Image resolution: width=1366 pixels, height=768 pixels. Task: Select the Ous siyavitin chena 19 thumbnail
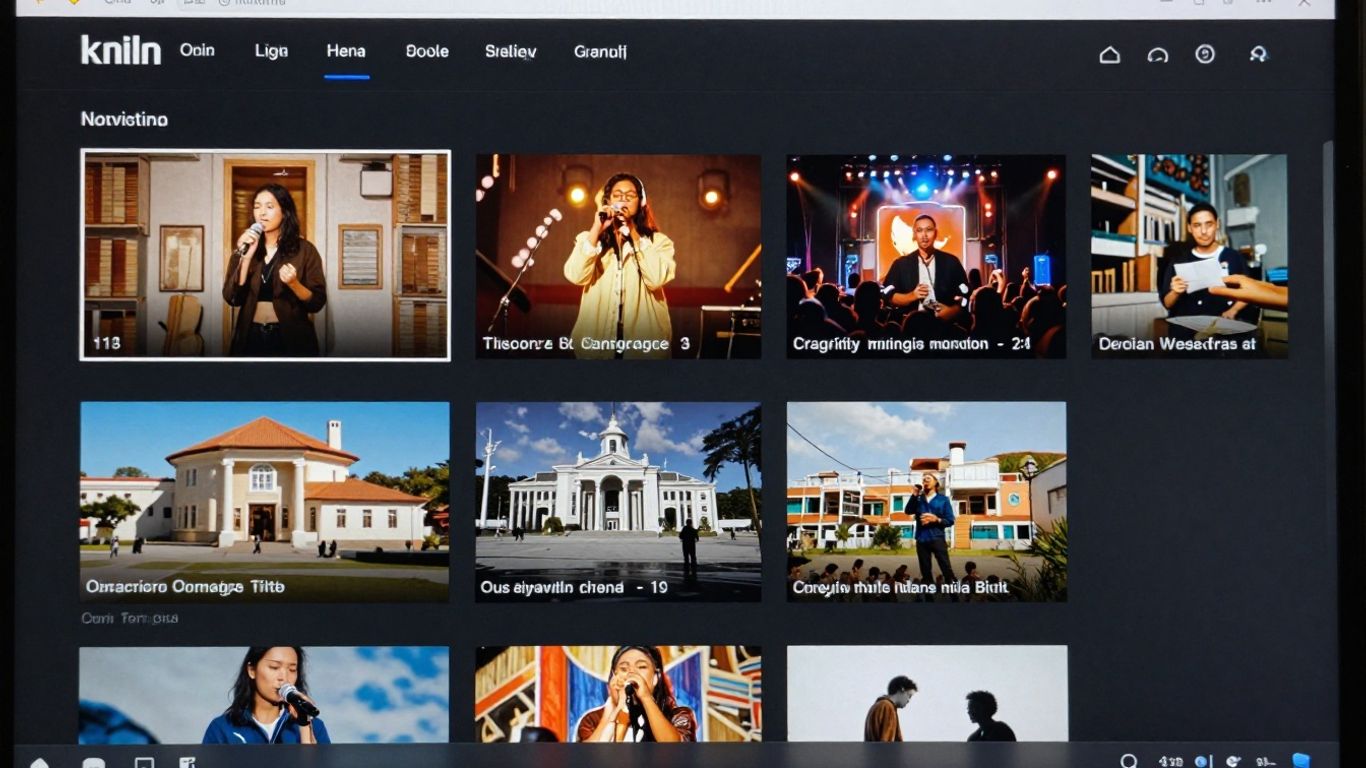pyautogui.click(x=618, y=502)
